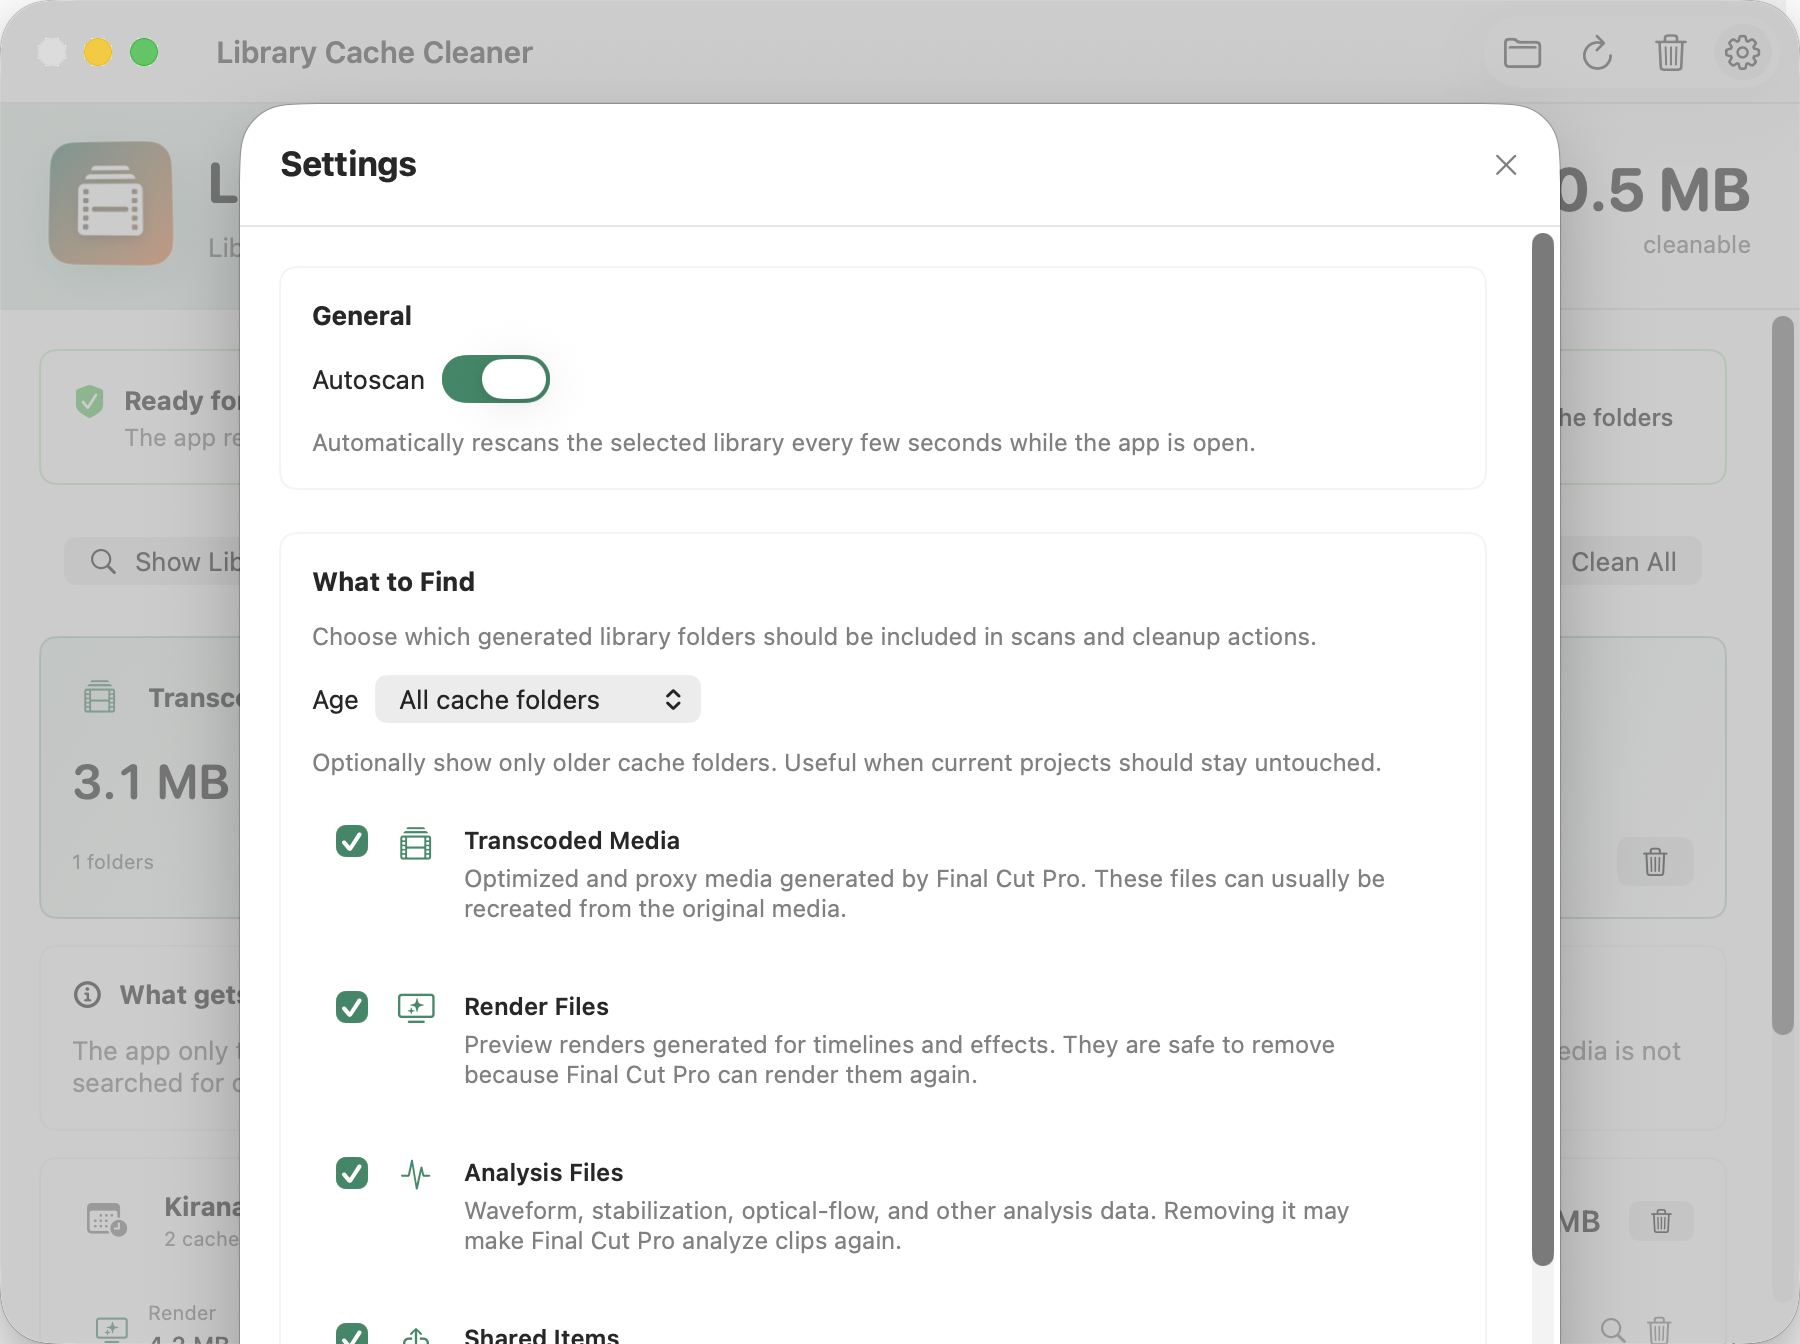
Task: Click the Transcoded Media heading text
Action: (572, 841)
